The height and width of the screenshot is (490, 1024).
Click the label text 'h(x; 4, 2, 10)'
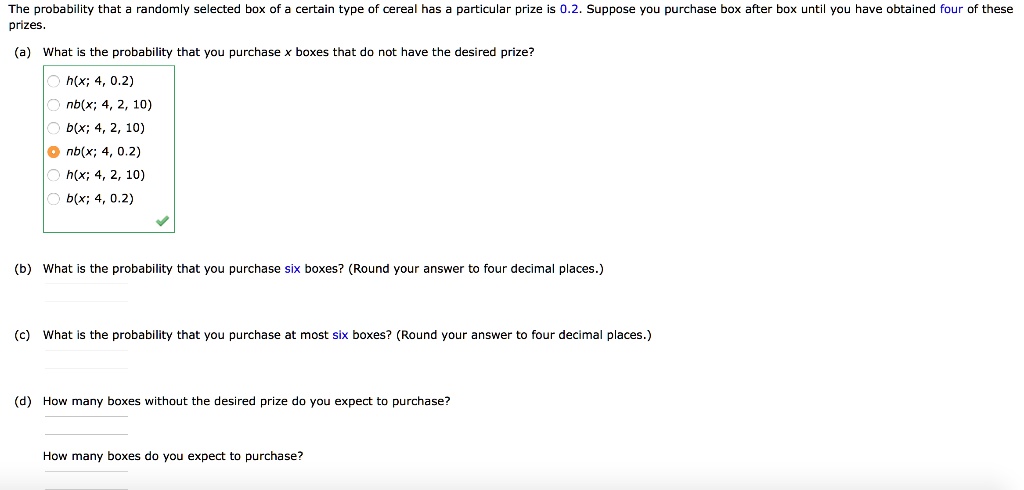click(106, 175)
